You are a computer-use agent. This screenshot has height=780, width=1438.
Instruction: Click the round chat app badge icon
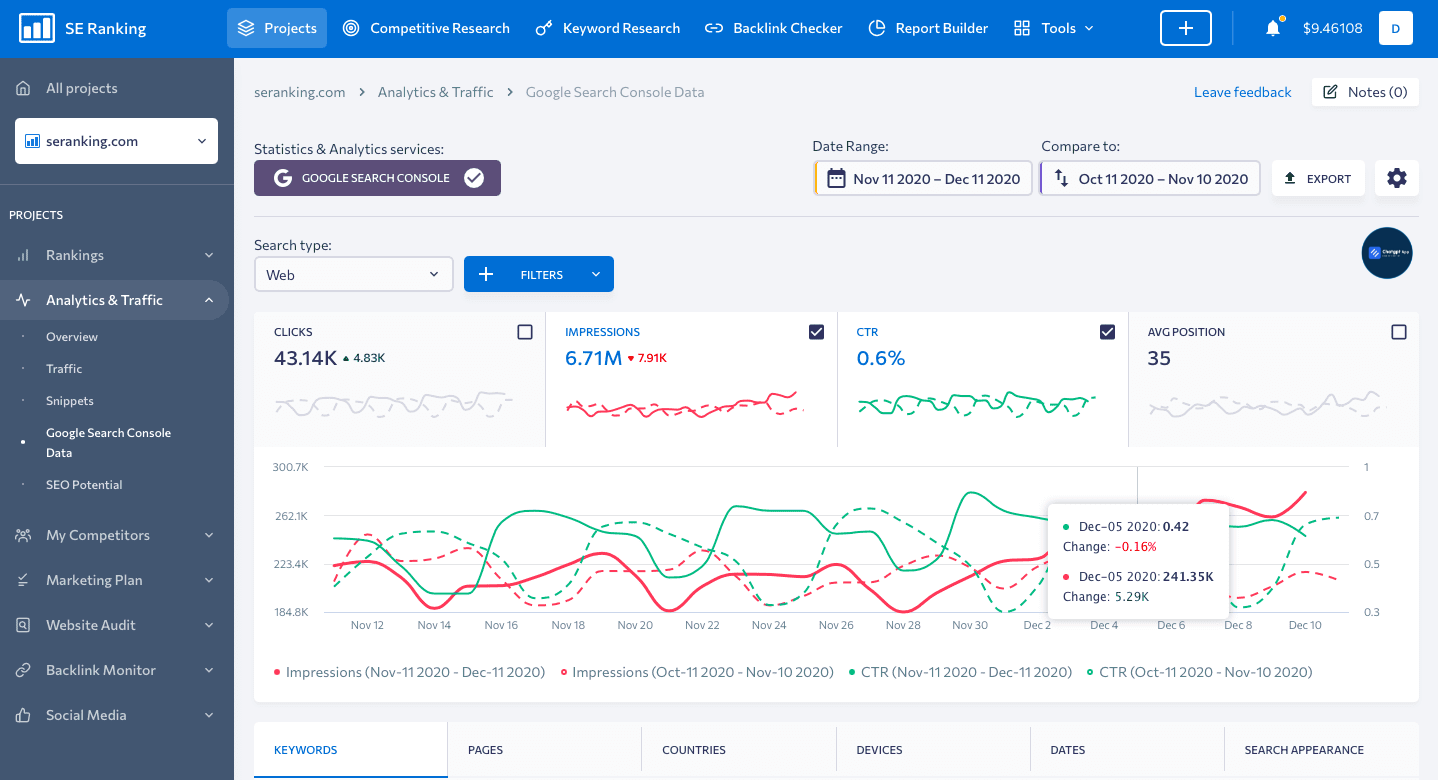coord(1387,253)
